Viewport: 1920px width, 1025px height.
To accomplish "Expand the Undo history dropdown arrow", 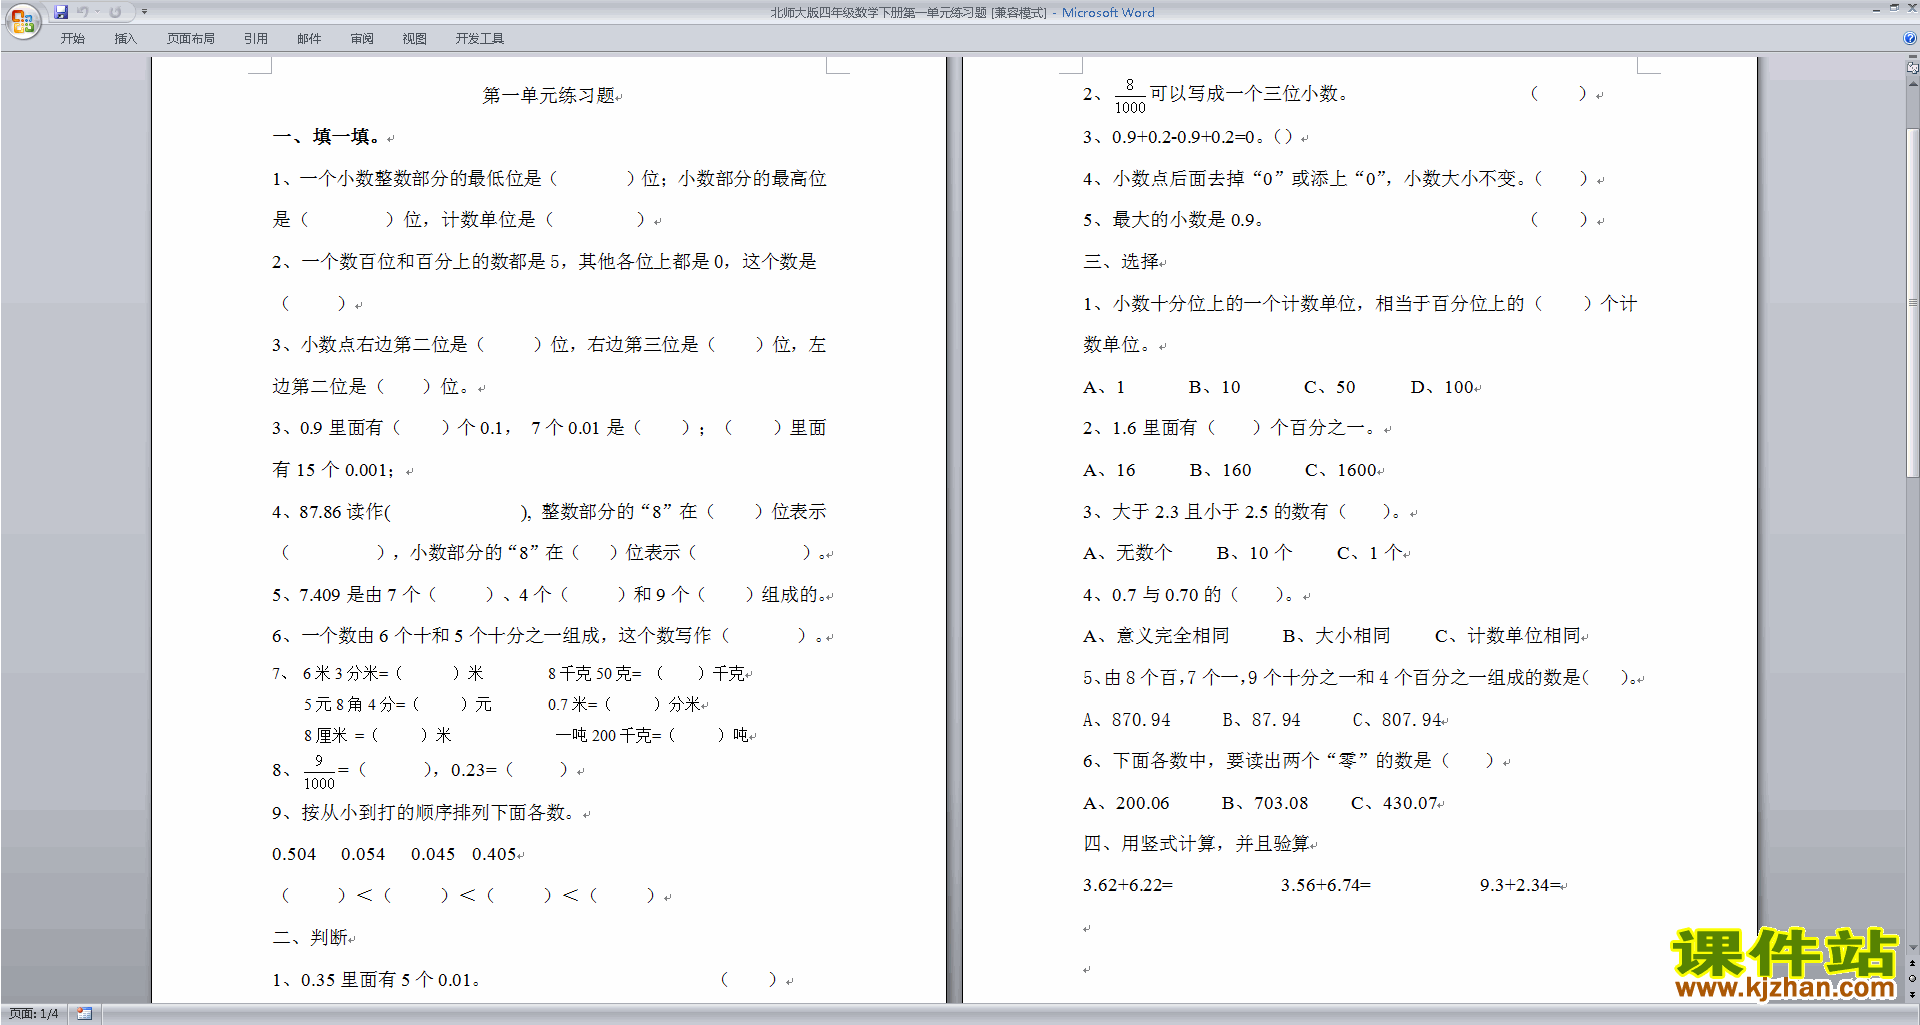I will pyautogui.click(x=97, y=12).
